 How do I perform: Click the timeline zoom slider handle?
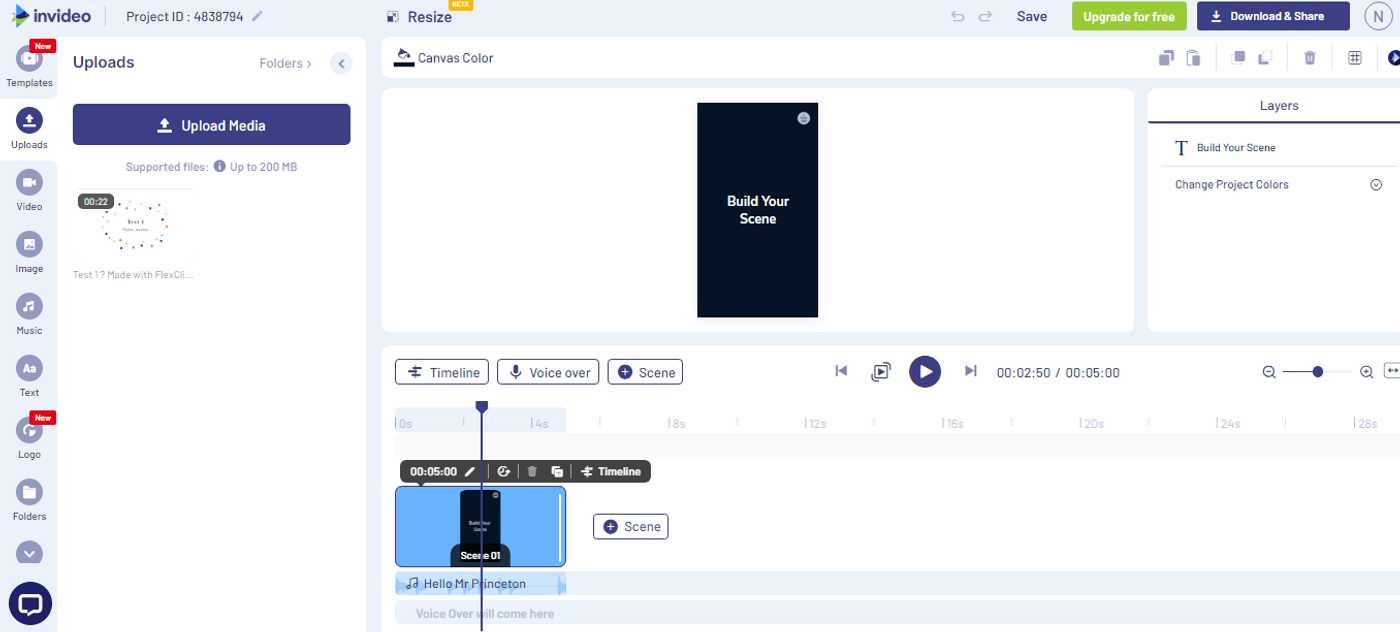[1318, 372]
